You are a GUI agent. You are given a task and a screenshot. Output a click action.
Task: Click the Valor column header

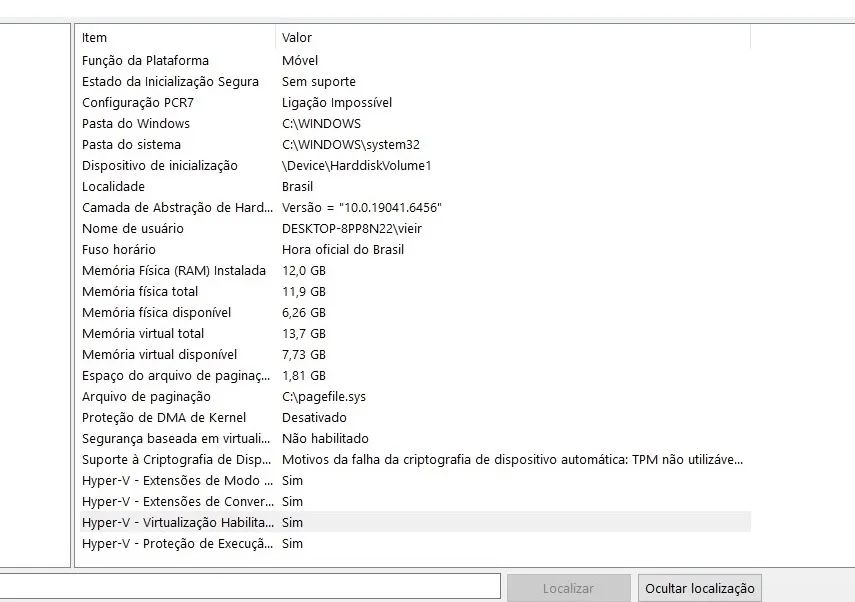[x=513, y=38]
